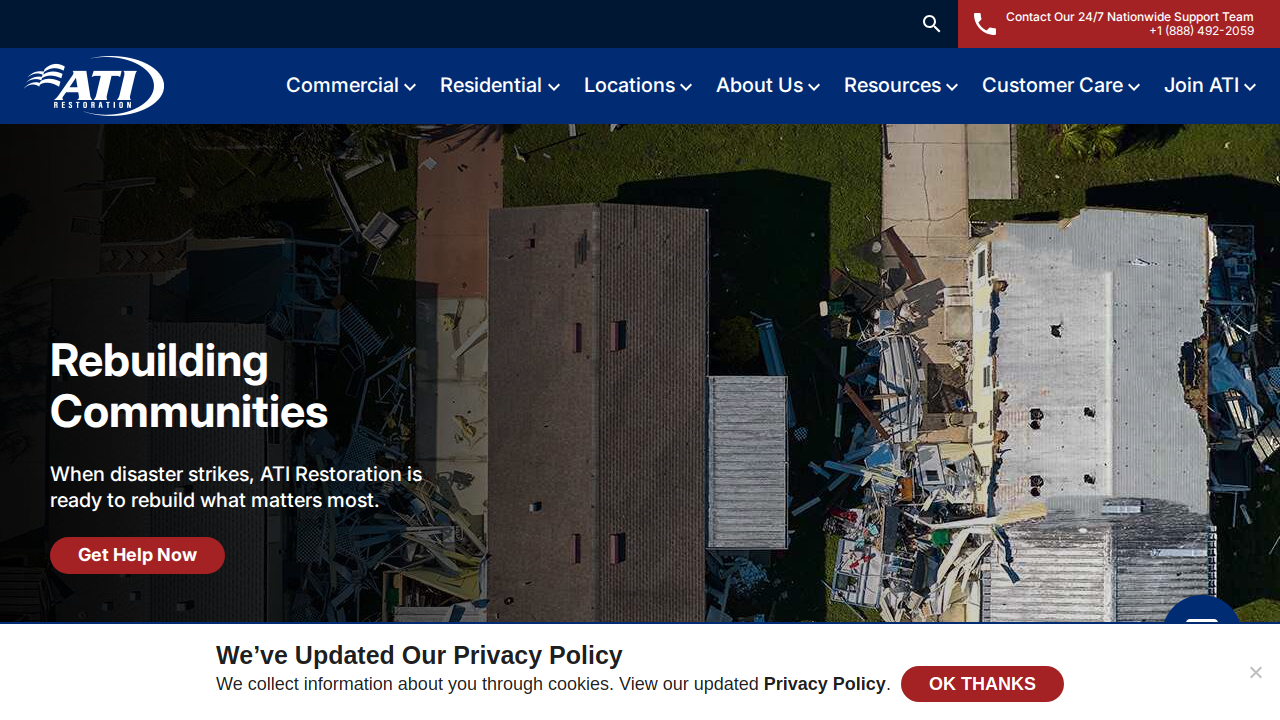Click the Rebuilding Communities headline
Screen dimensions: 1280x720
click(189, 386)
